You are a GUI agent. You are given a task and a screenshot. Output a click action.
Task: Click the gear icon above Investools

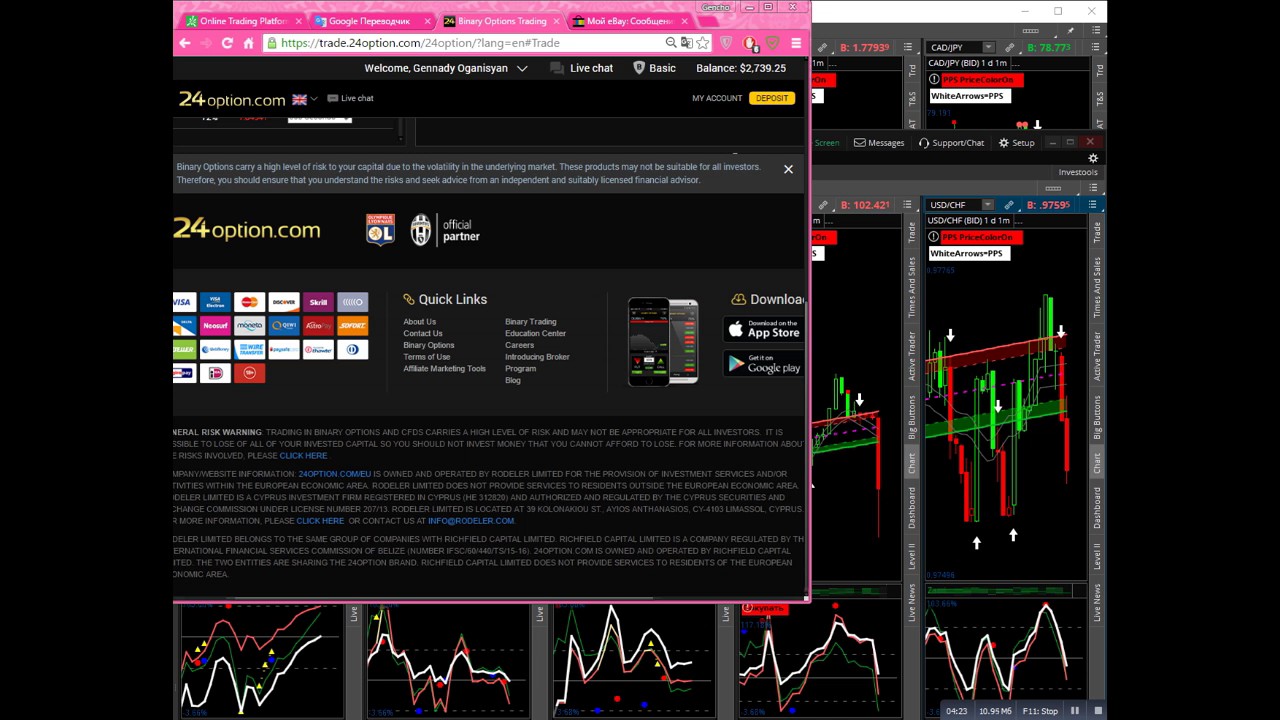(x=1093, y=158)
